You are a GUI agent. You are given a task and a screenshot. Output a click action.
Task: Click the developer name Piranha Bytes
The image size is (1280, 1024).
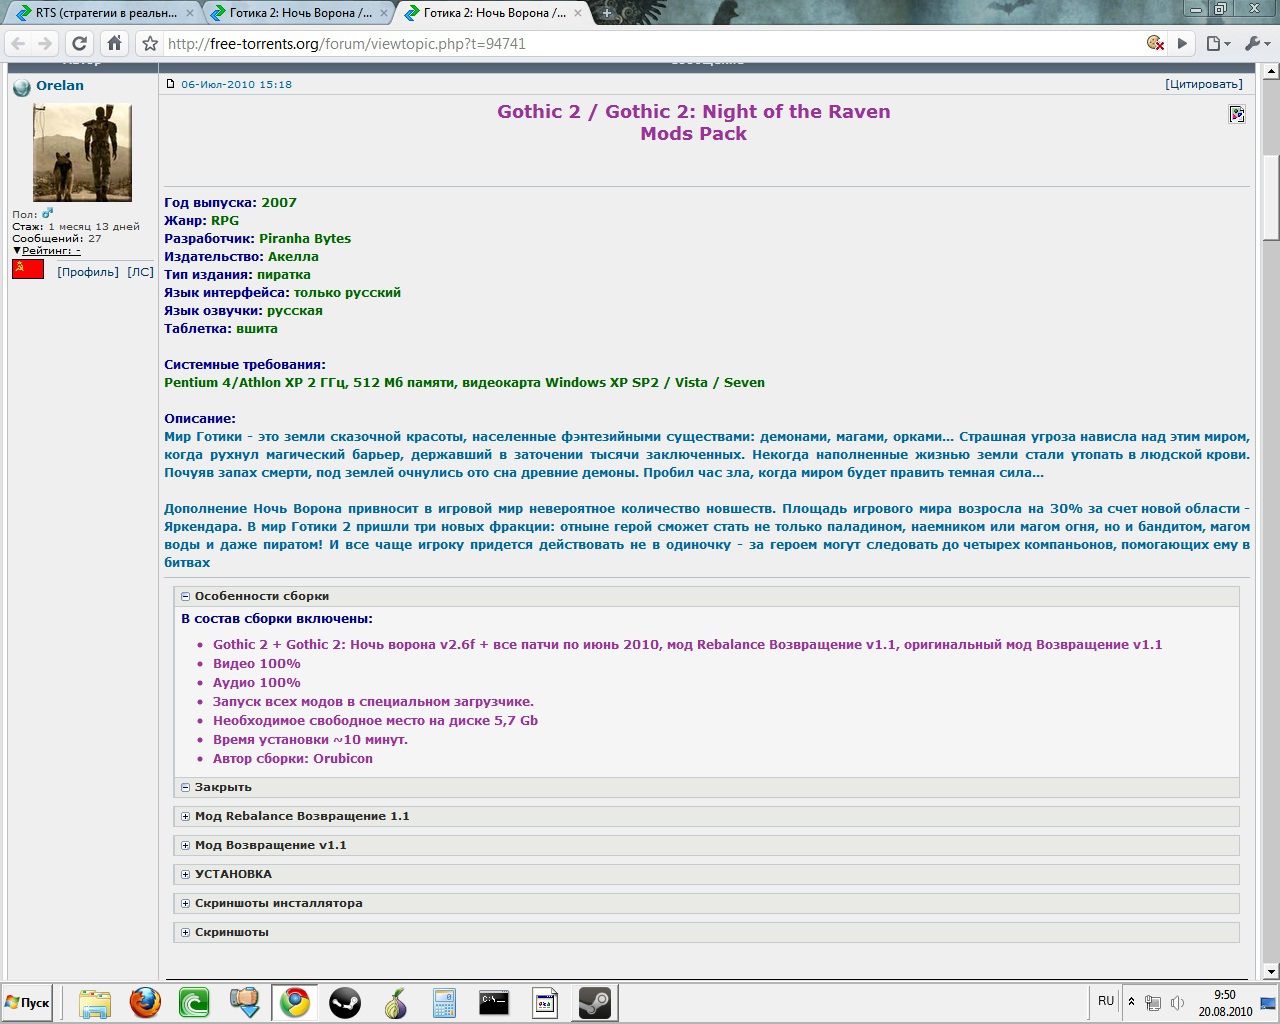pos(305,238)
